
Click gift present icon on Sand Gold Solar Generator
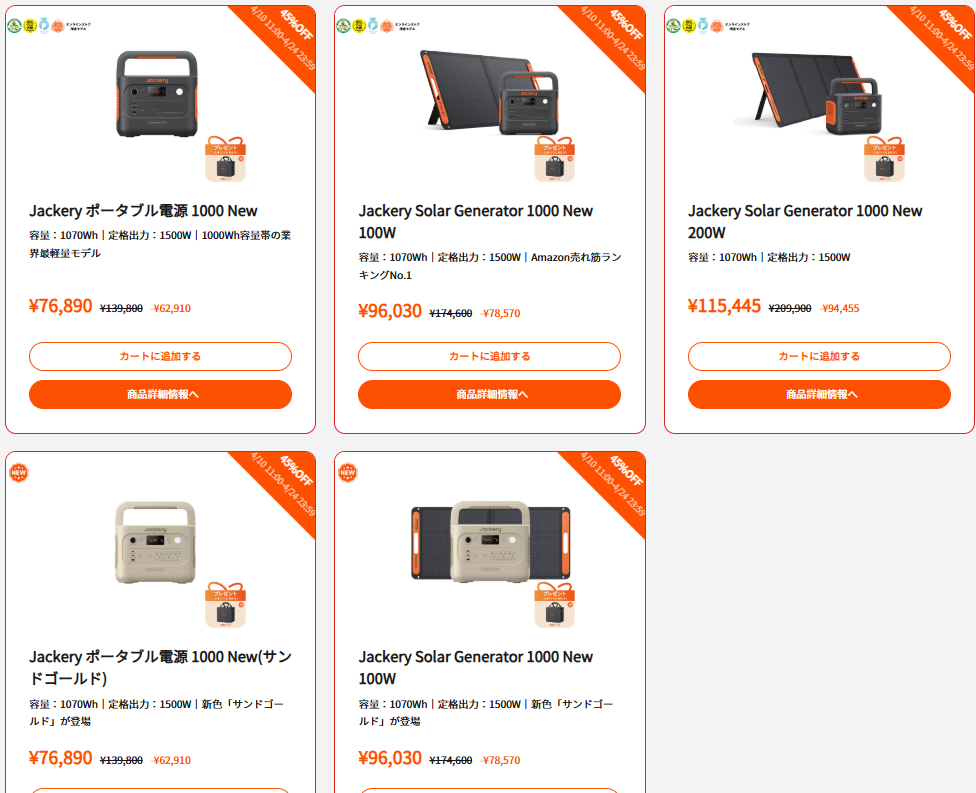pyautogui.click(x=555, y=605)
